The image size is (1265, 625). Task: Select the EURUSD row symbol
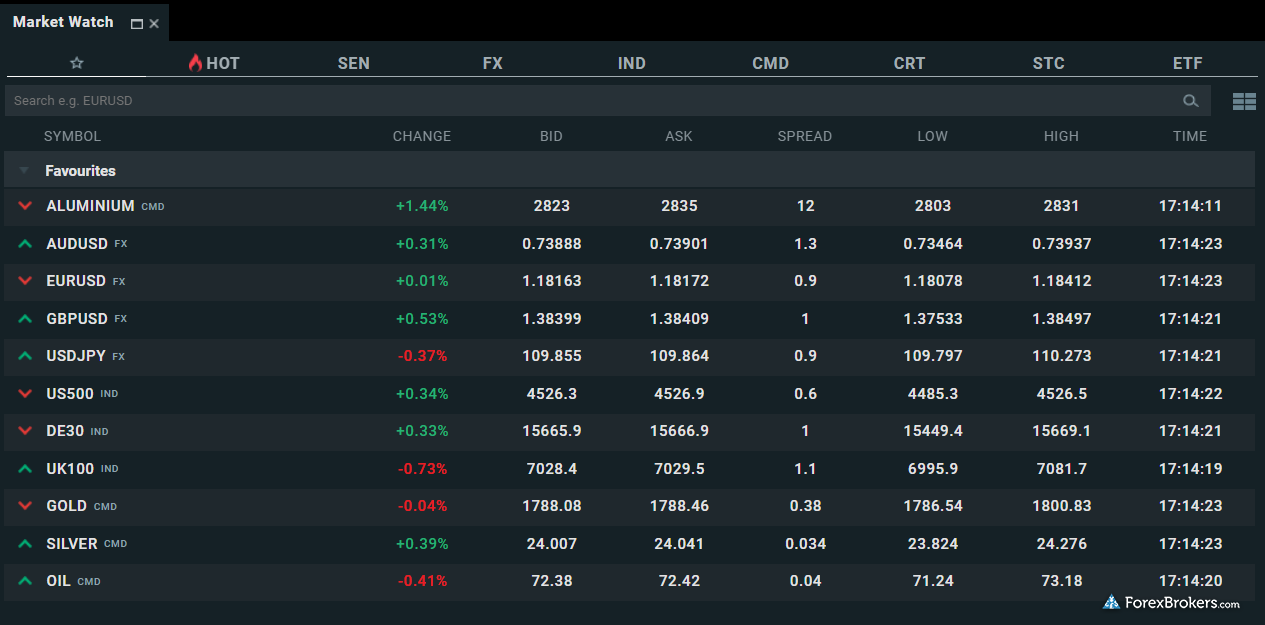(76, 281)
